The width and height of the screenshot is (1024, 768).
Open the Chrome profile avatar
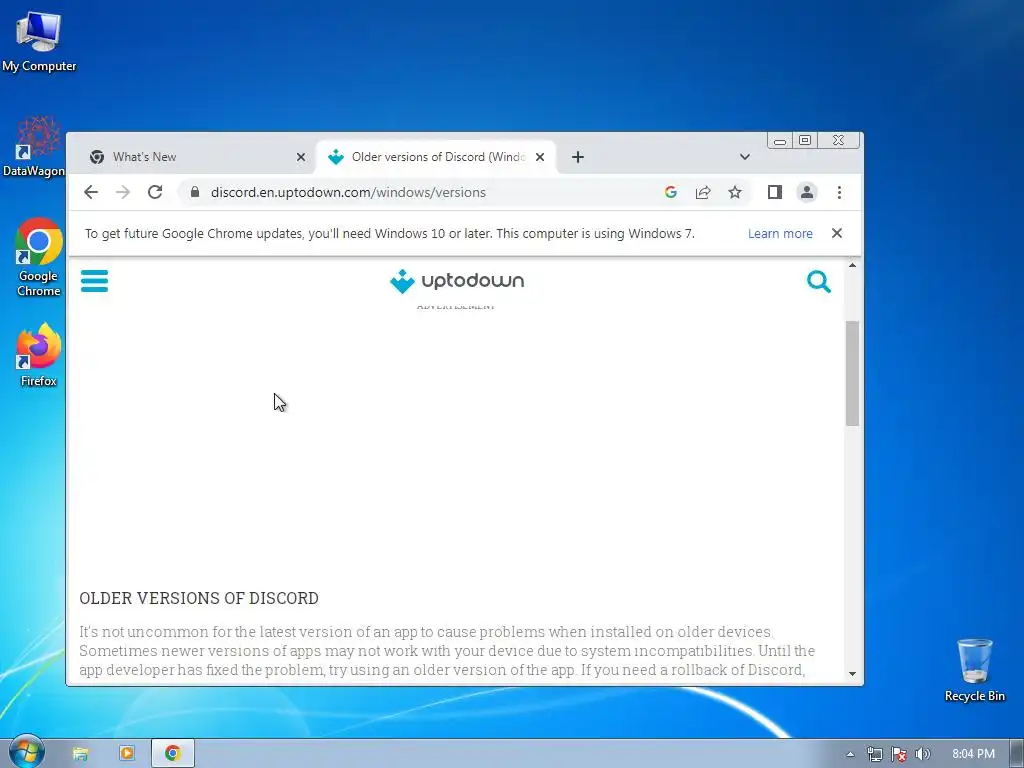click(807, 192)
